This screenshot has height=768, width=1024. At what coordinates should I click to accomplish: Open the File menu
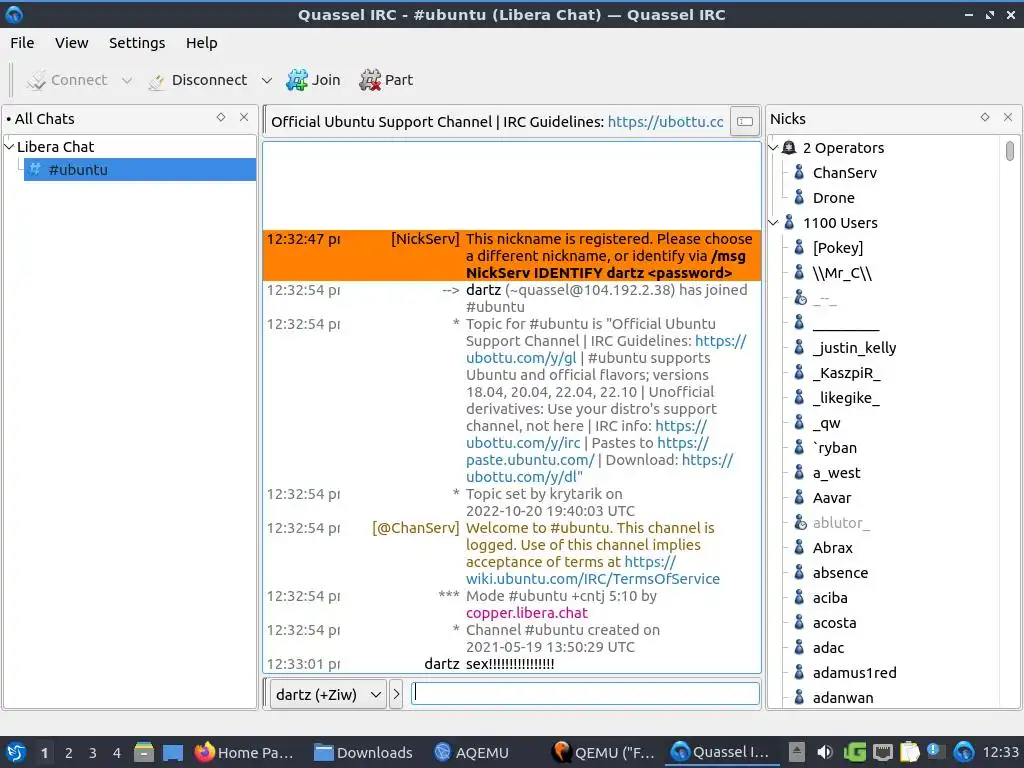[x=22, y=43]
